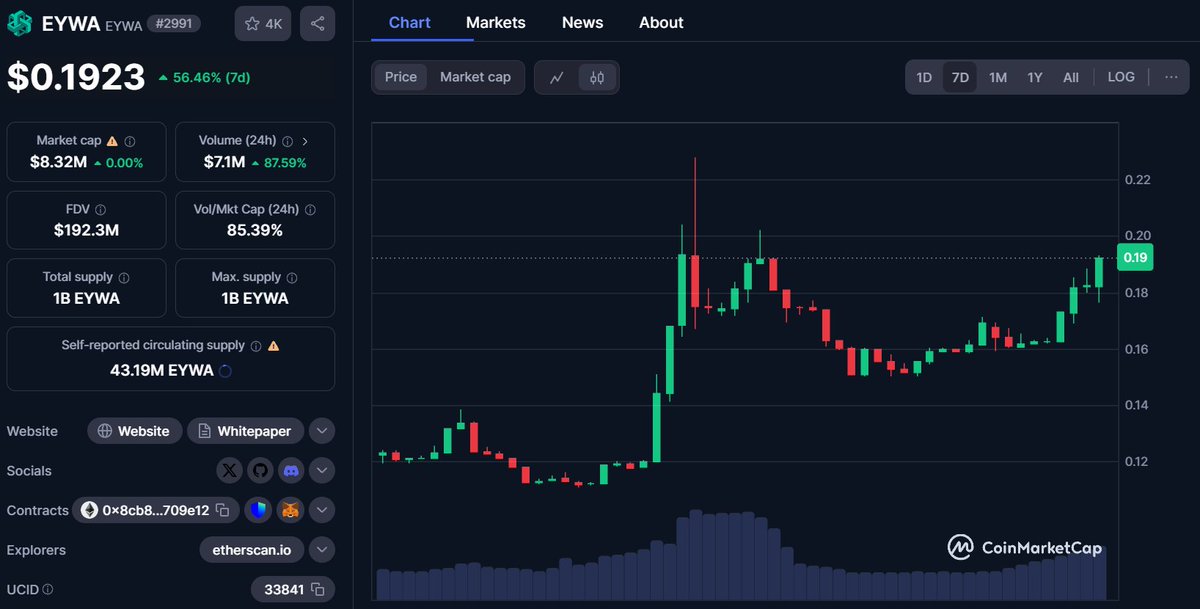Set chart range to 1D
Screen dimensions: 1200x609
click(924, 77)
